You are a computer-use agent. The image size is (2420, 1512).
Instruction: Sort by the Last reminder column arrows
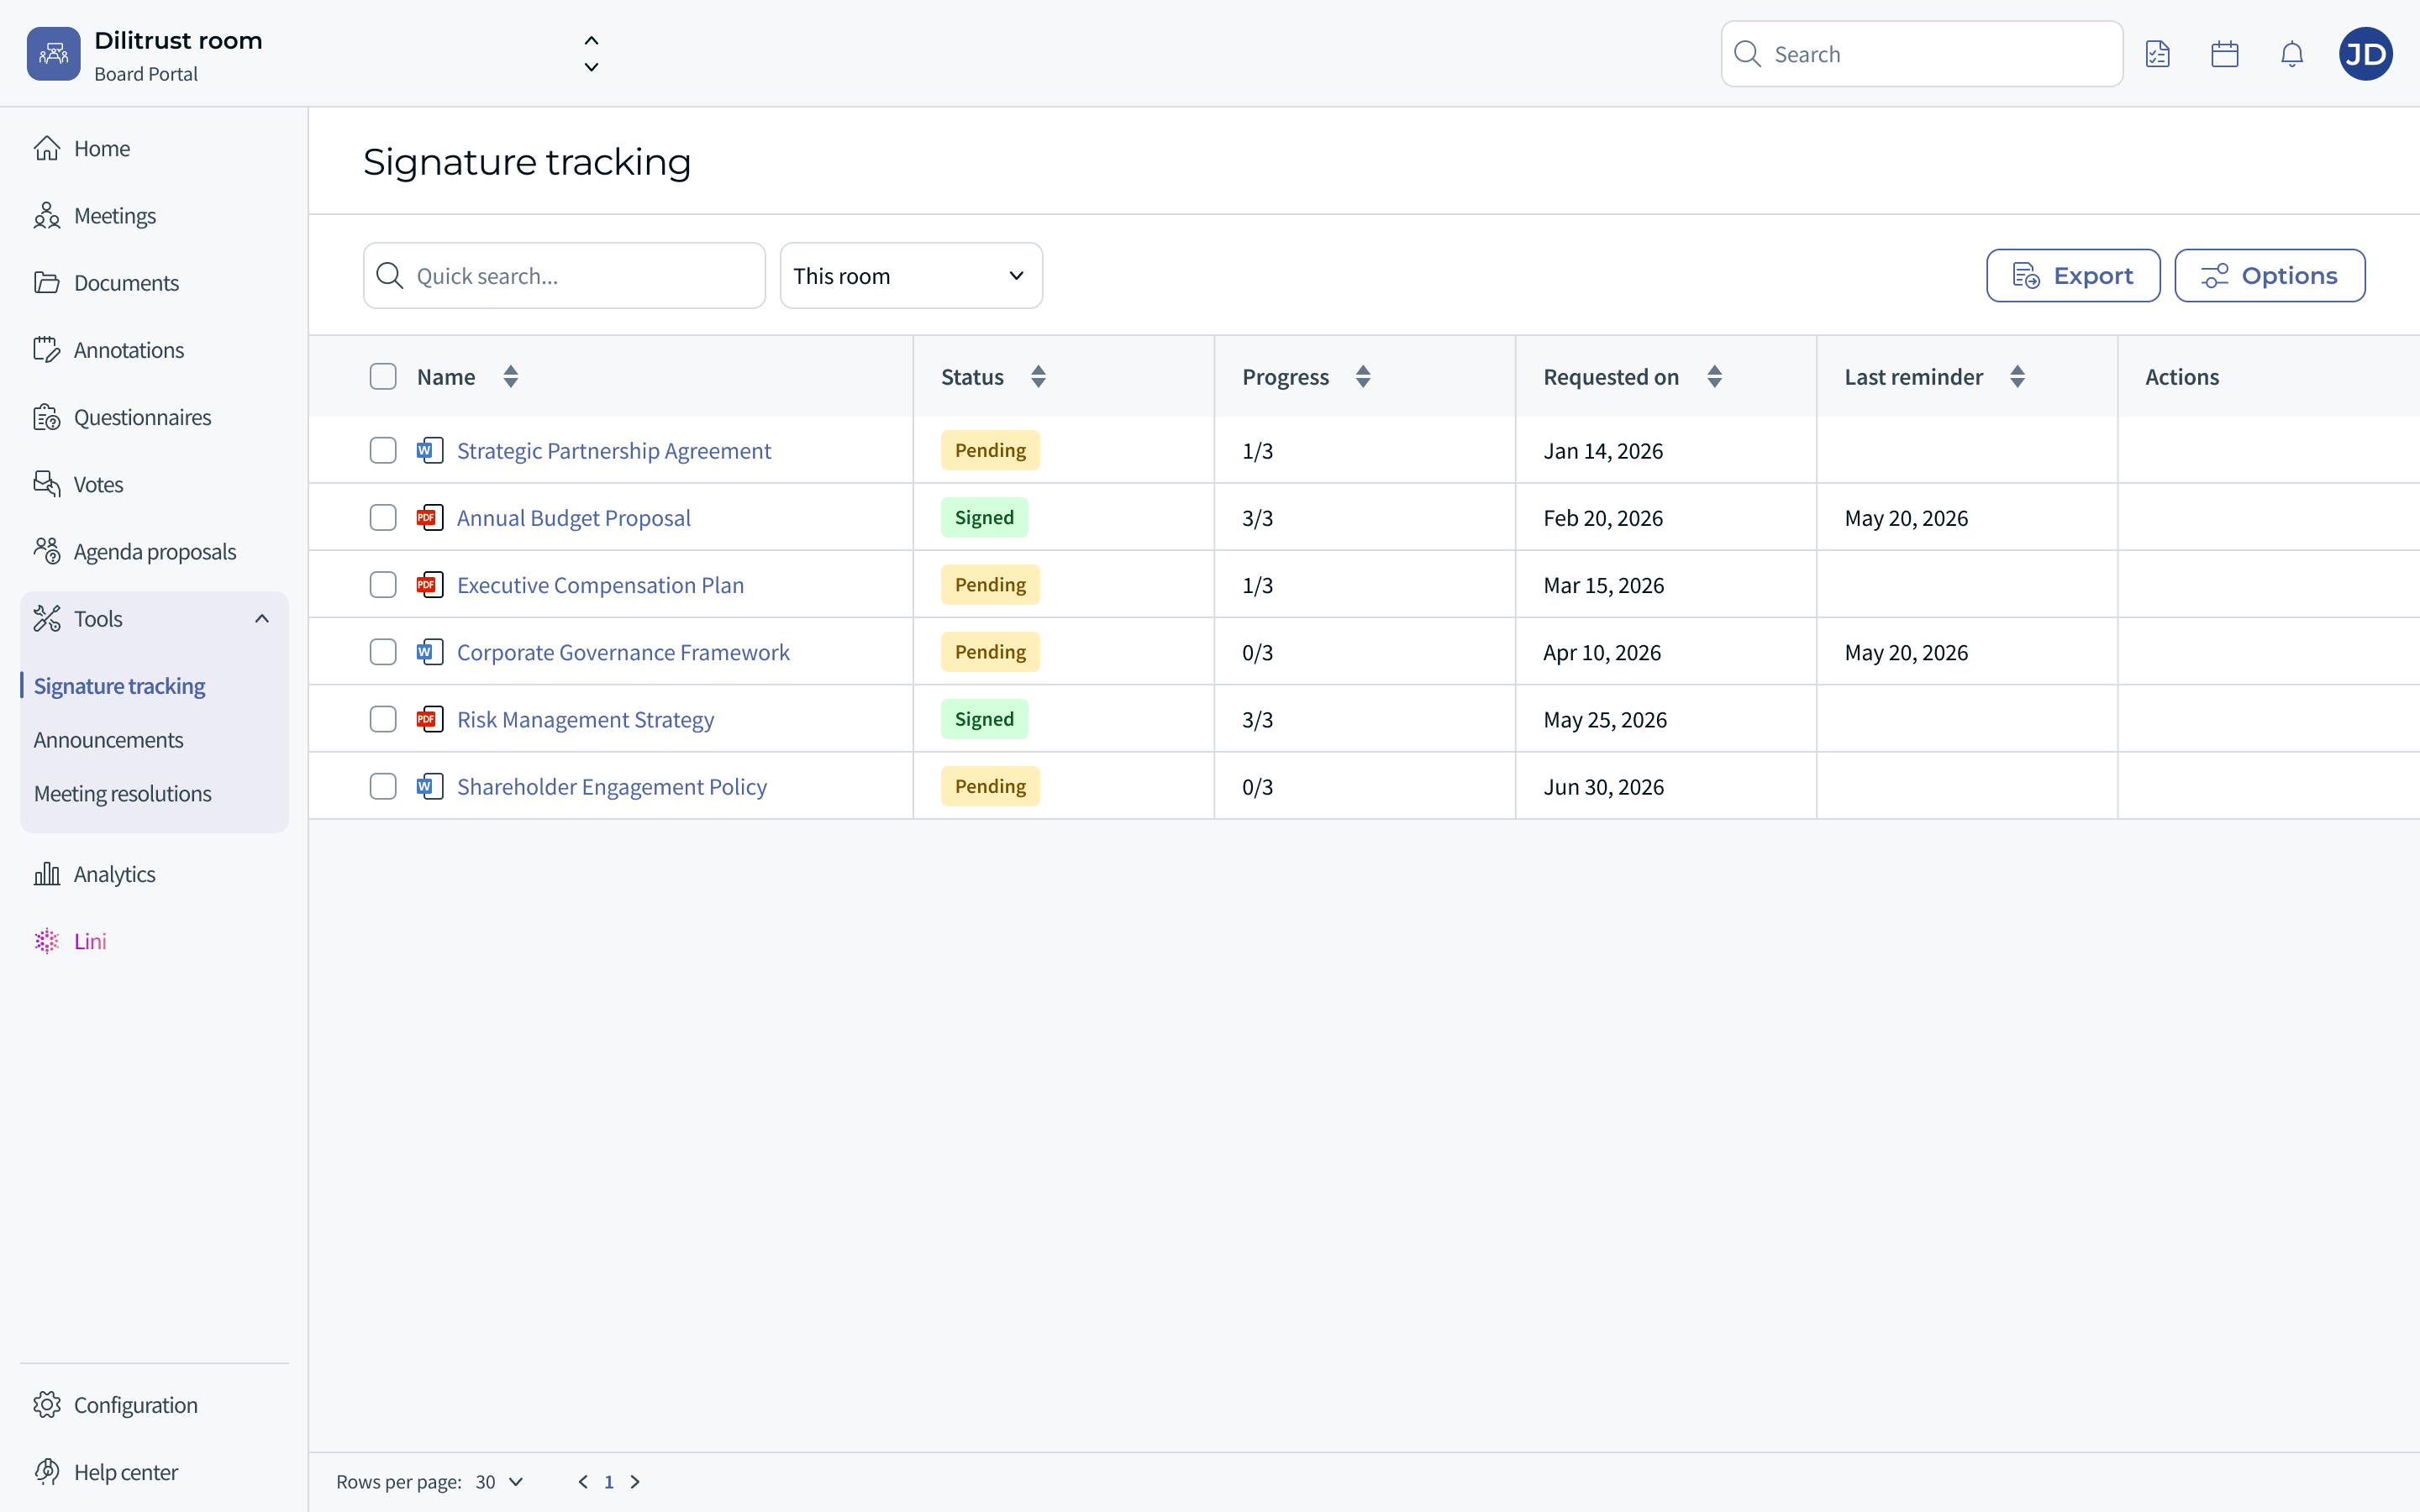pyautogui.click(x=2017, y=376)
